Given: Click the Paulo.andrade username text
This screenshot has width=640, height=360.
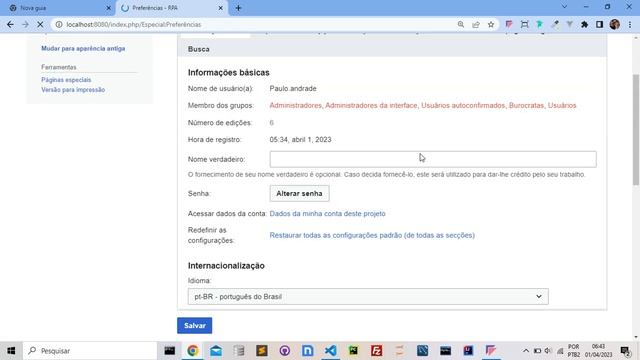Looking at the screenshot, I should pyautogui.click(x=293, y=88).
